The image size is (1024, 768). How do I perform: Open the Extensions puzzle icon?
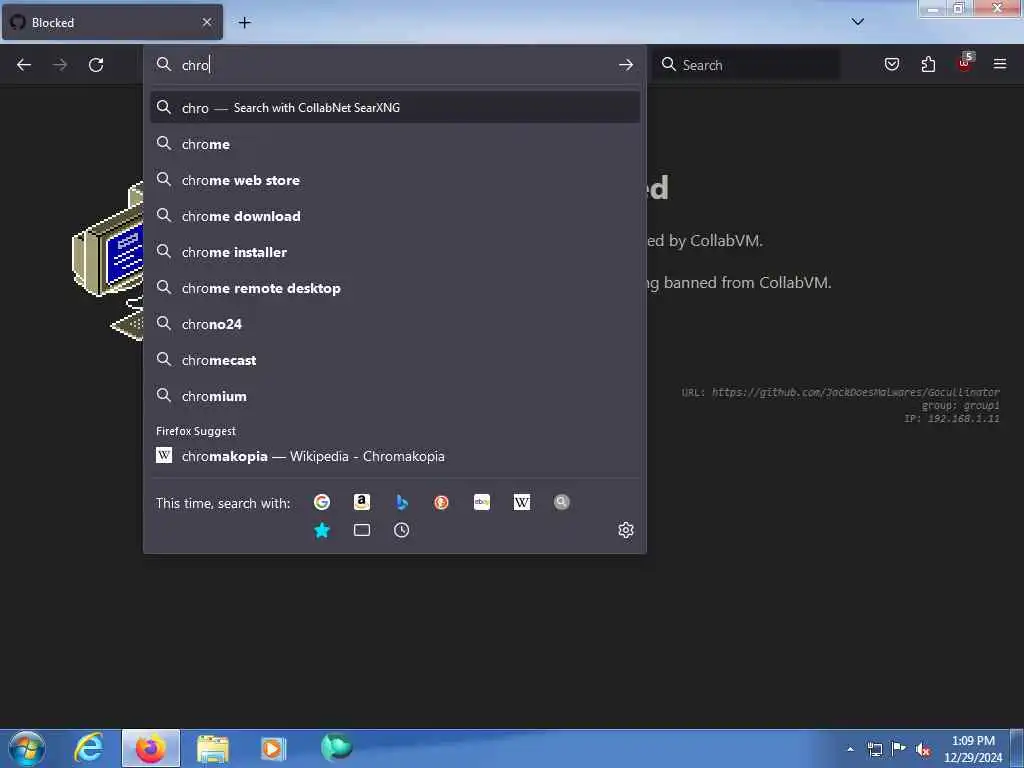(928, 64)
